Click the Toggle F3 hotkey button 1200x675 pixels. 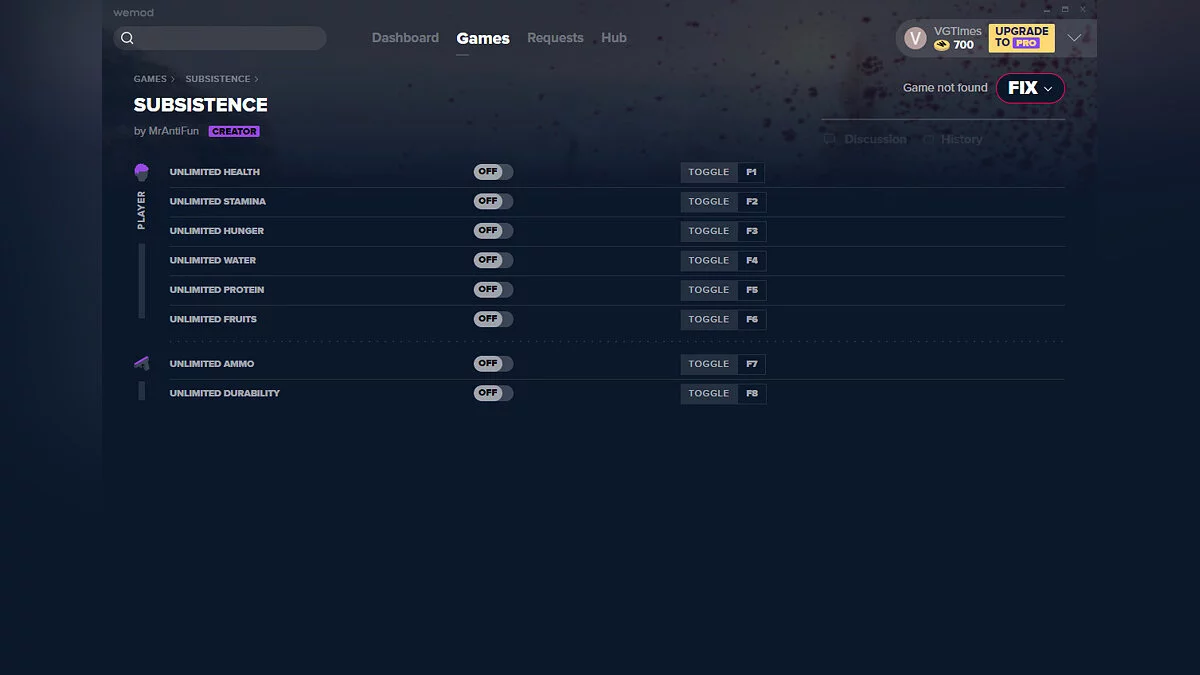tap(723, 231)
